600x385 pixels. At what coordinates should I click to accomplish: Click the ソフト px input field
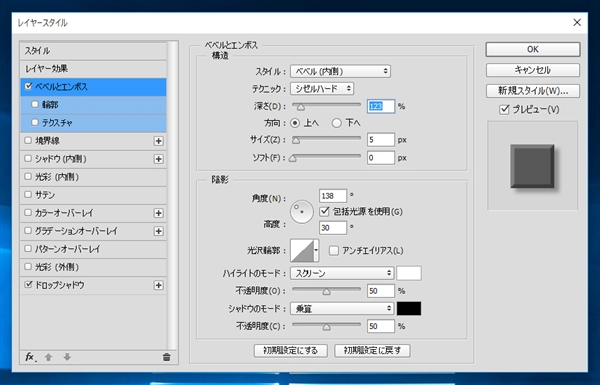point(381,158)
